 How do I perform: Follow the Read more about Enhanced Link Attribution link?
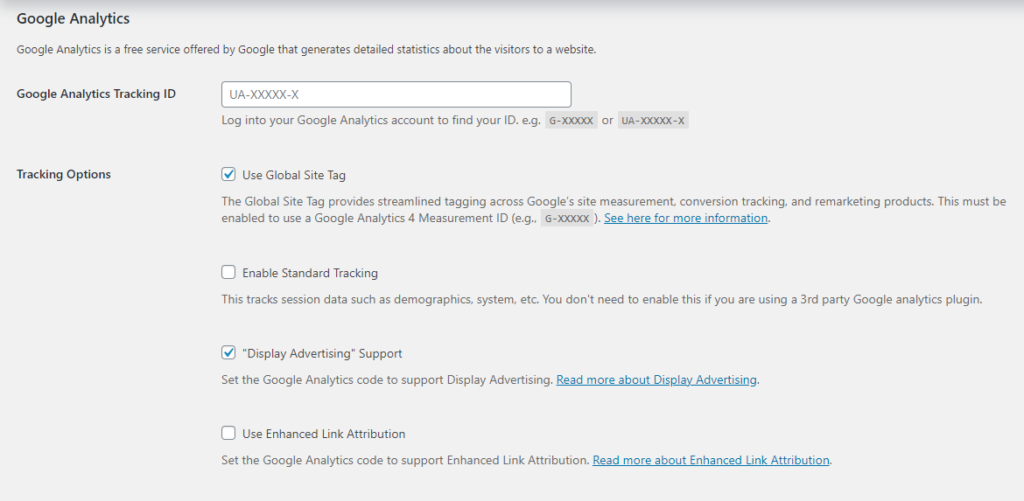pyautogui.click(x=711, y=460)
